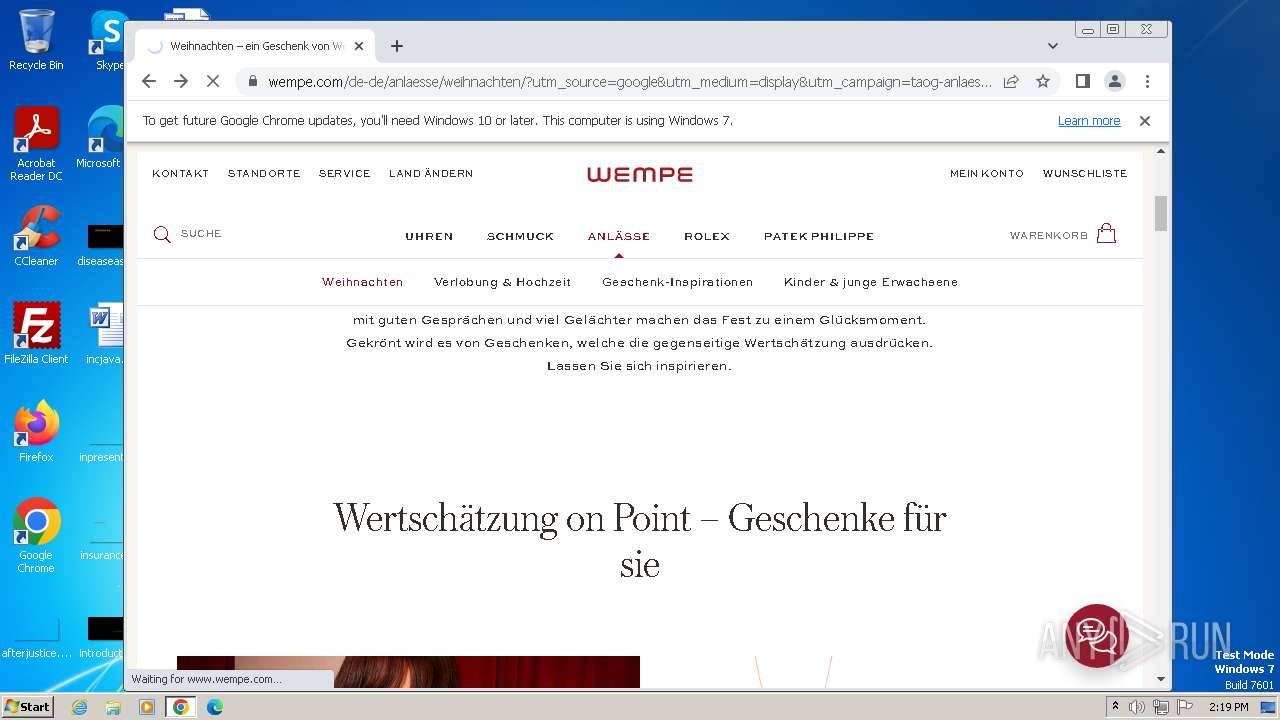Open the Firefox desktop icon
This screenshot has width=1280, height=720.
click(36, 432)
